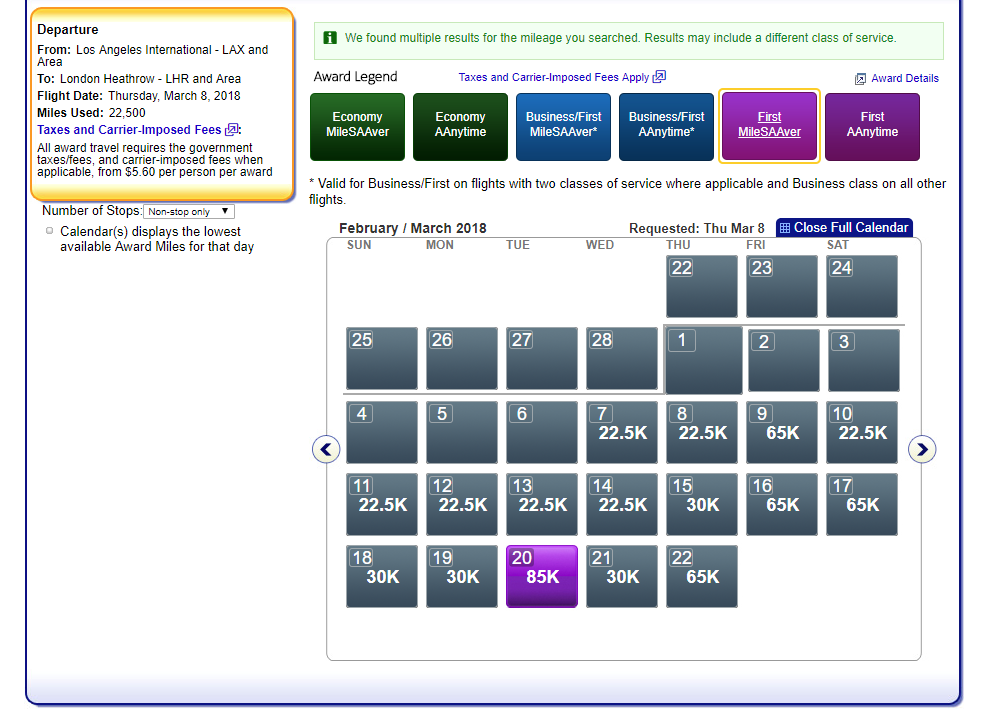Select the First AAnytime fare class

point(872,126)
